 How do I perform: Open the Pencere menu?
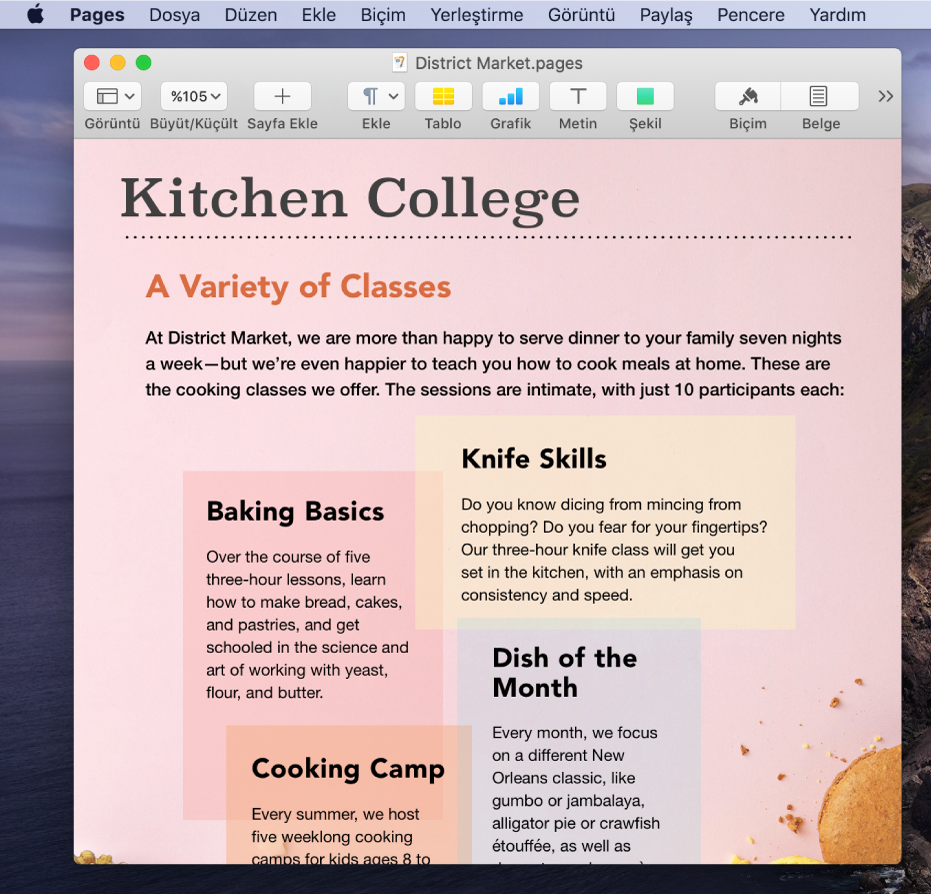coord(750,14)
